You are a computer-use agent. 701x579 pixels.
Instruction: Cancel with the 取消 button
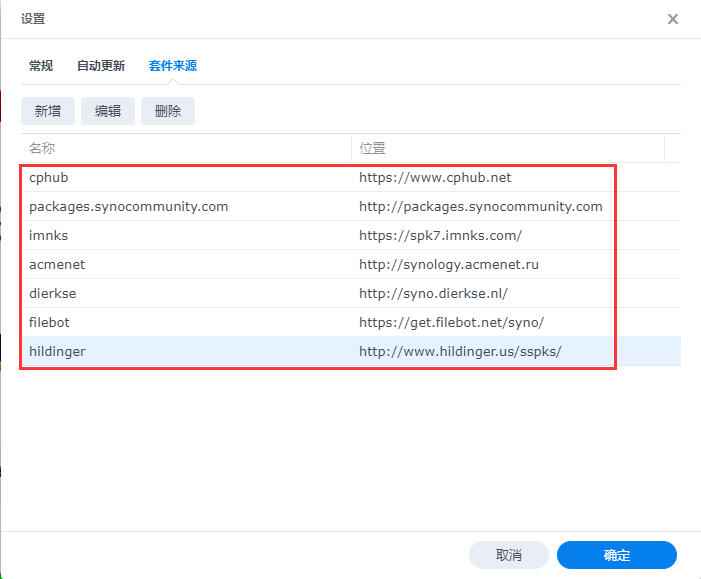pos(509,555)
